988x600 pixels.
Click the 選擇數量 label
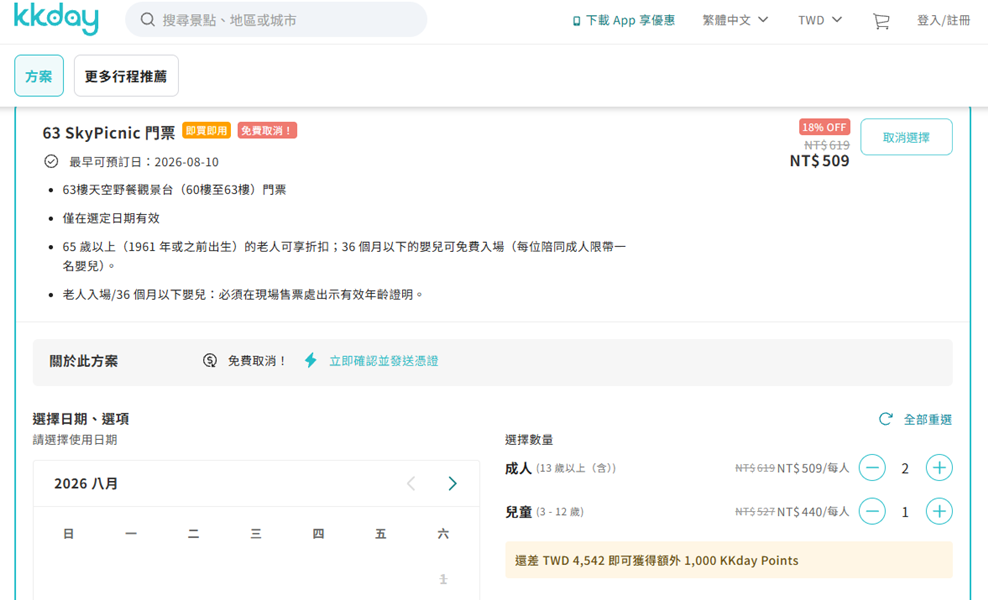tap(529, 440)
